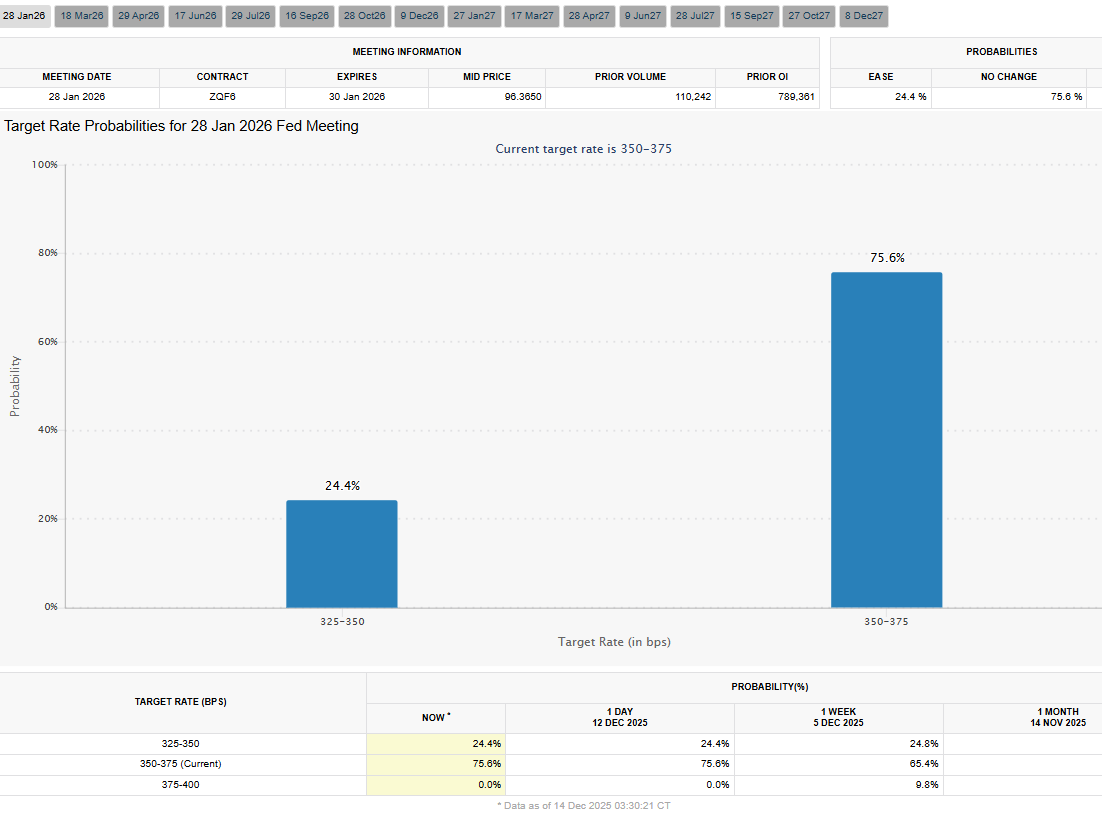Select the 17 Mar27 meeting tab
This screenshot has width=1102, height=815.
pyautogui.click(x=532, y=16)
